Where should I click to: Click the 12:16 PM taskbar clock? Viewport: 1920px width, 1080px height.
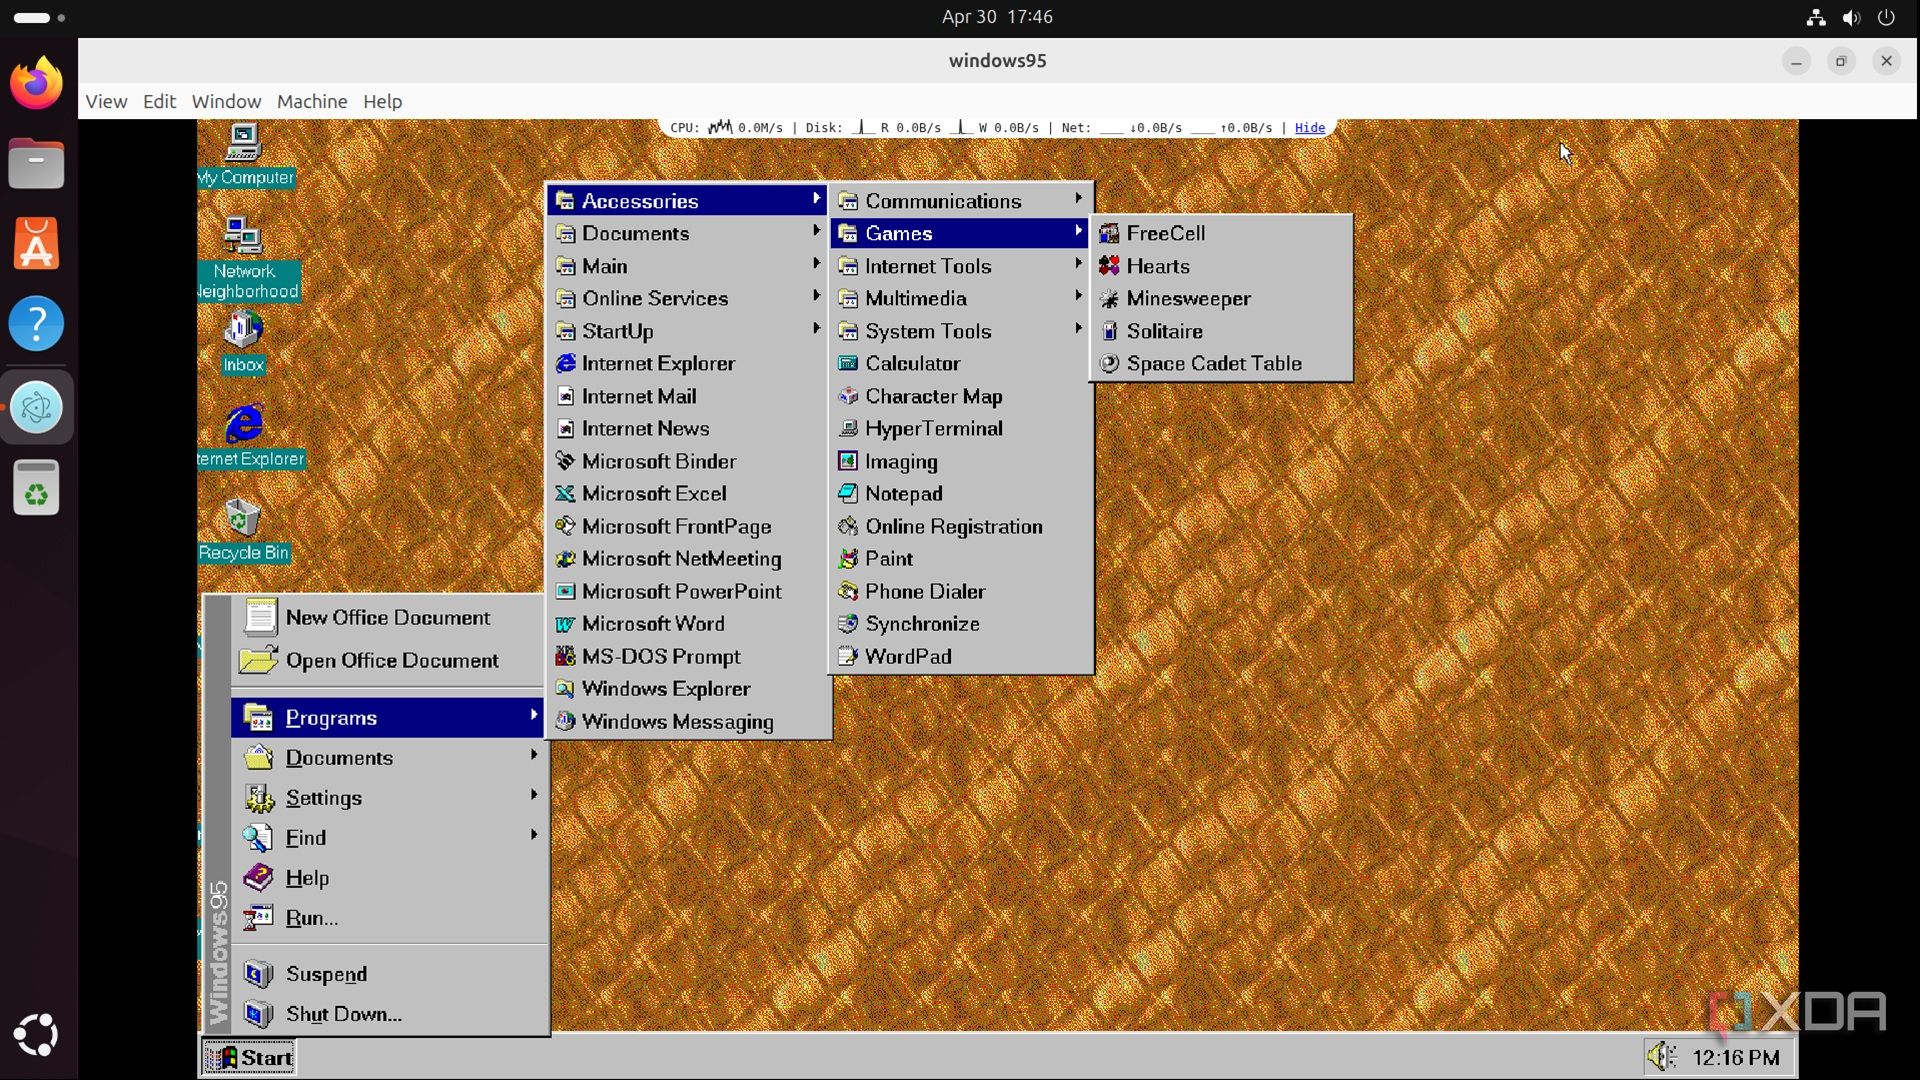1735,1057
